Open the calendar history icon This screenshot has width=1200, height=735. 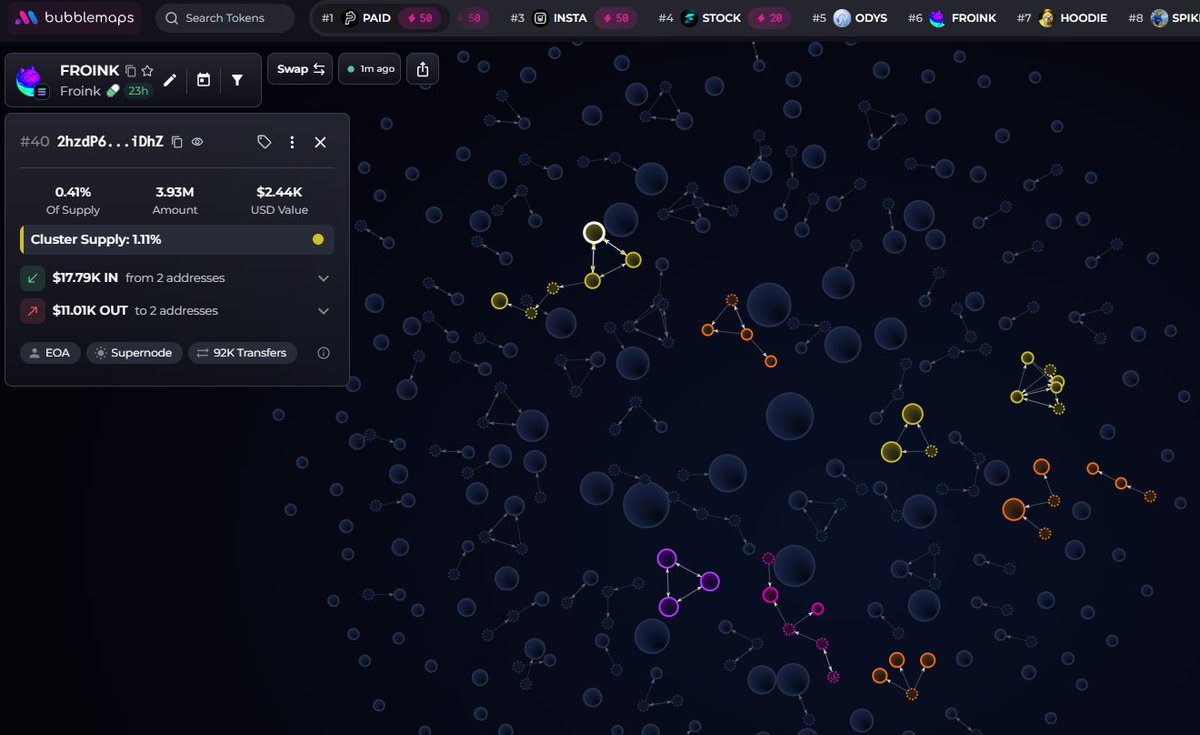click(x=203, y=80)
